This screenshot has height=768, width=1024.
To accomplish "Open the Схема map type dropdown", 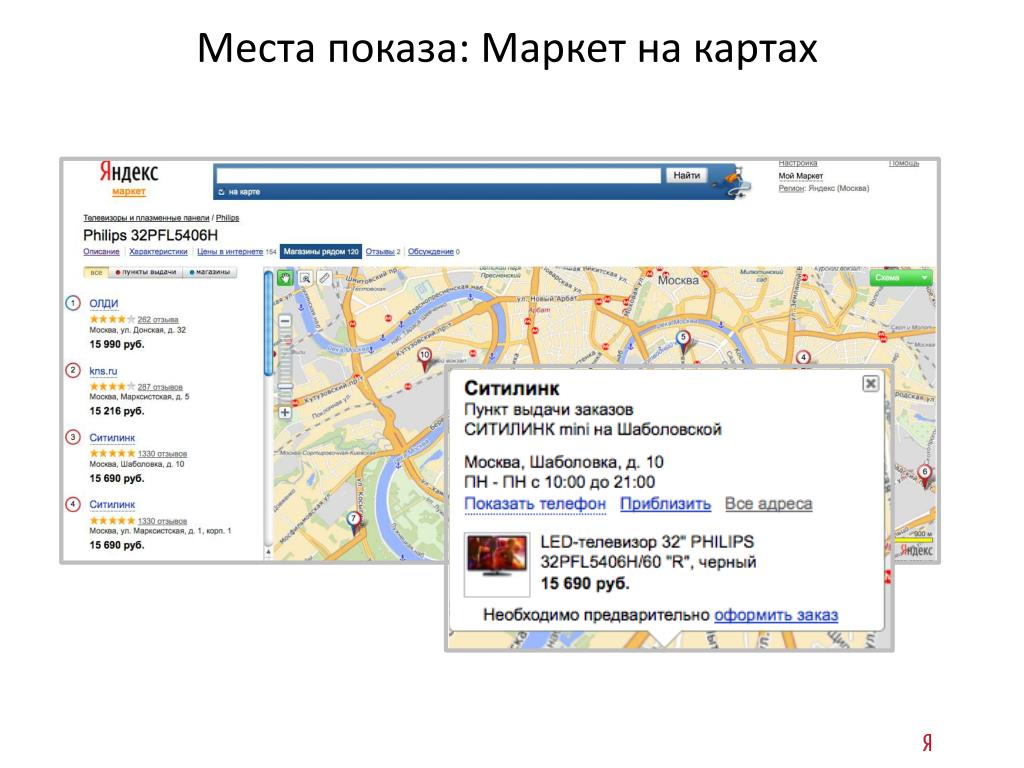I will 901,278.
